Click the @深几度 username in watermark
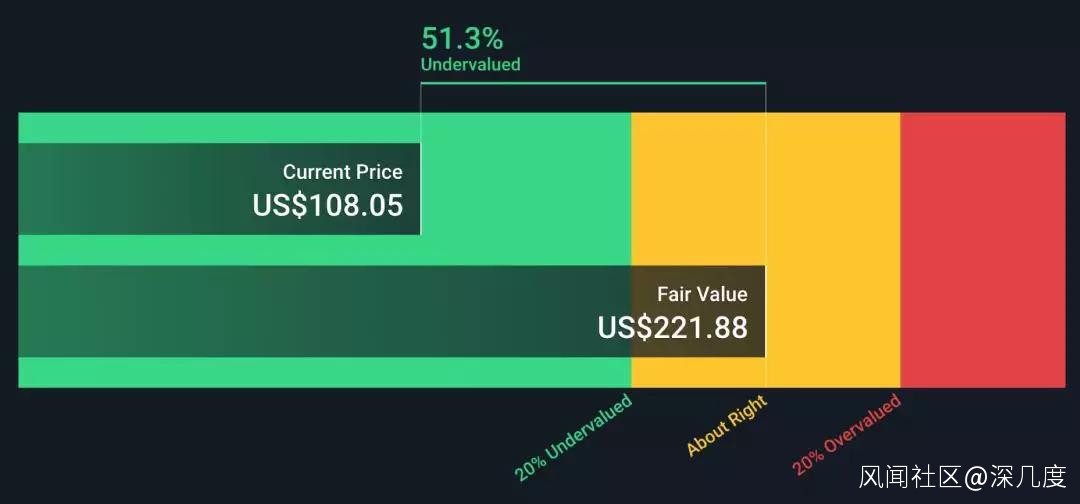This screenshot has height=504, width=1080. point(1015,477)
